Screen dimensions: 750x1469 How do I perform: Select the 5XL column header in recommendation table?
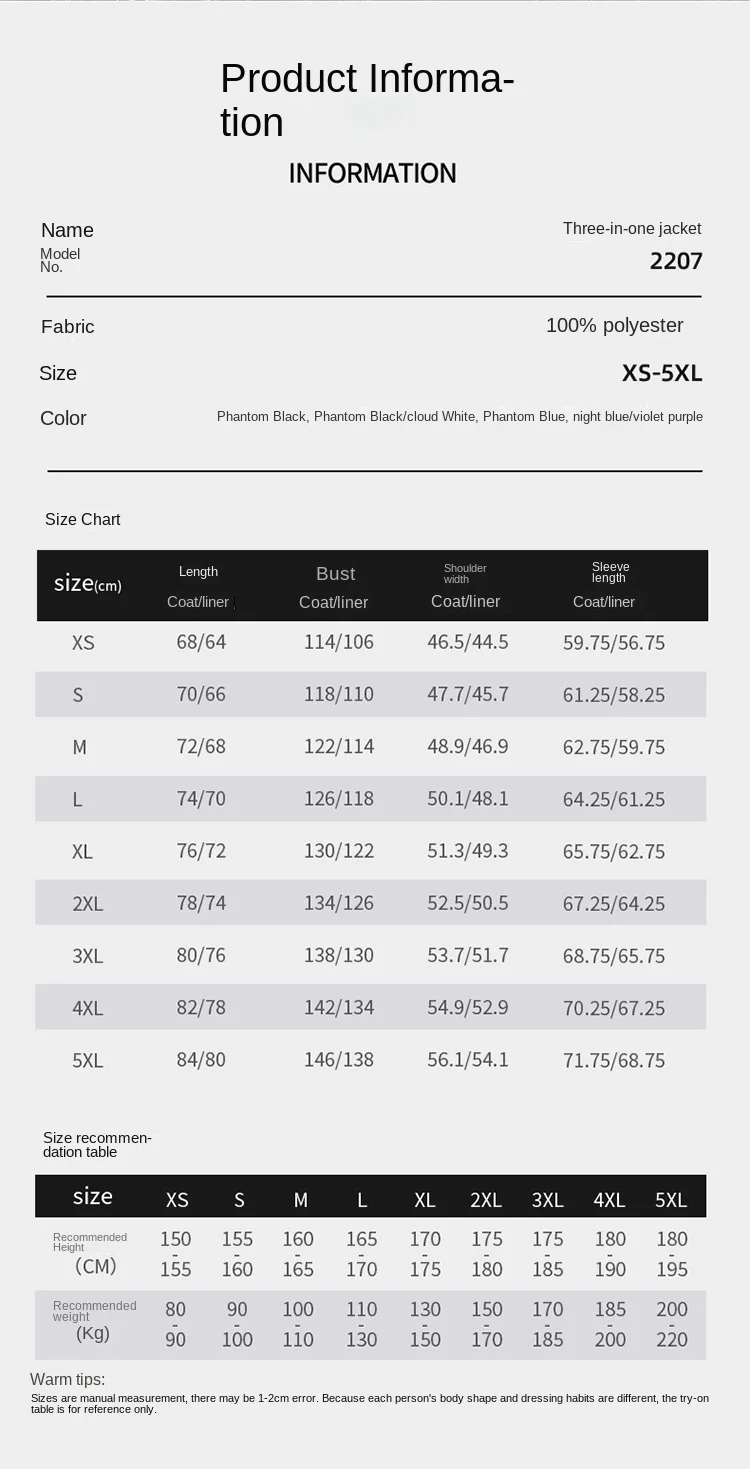pyautogui.click(x=671, y=1200)
